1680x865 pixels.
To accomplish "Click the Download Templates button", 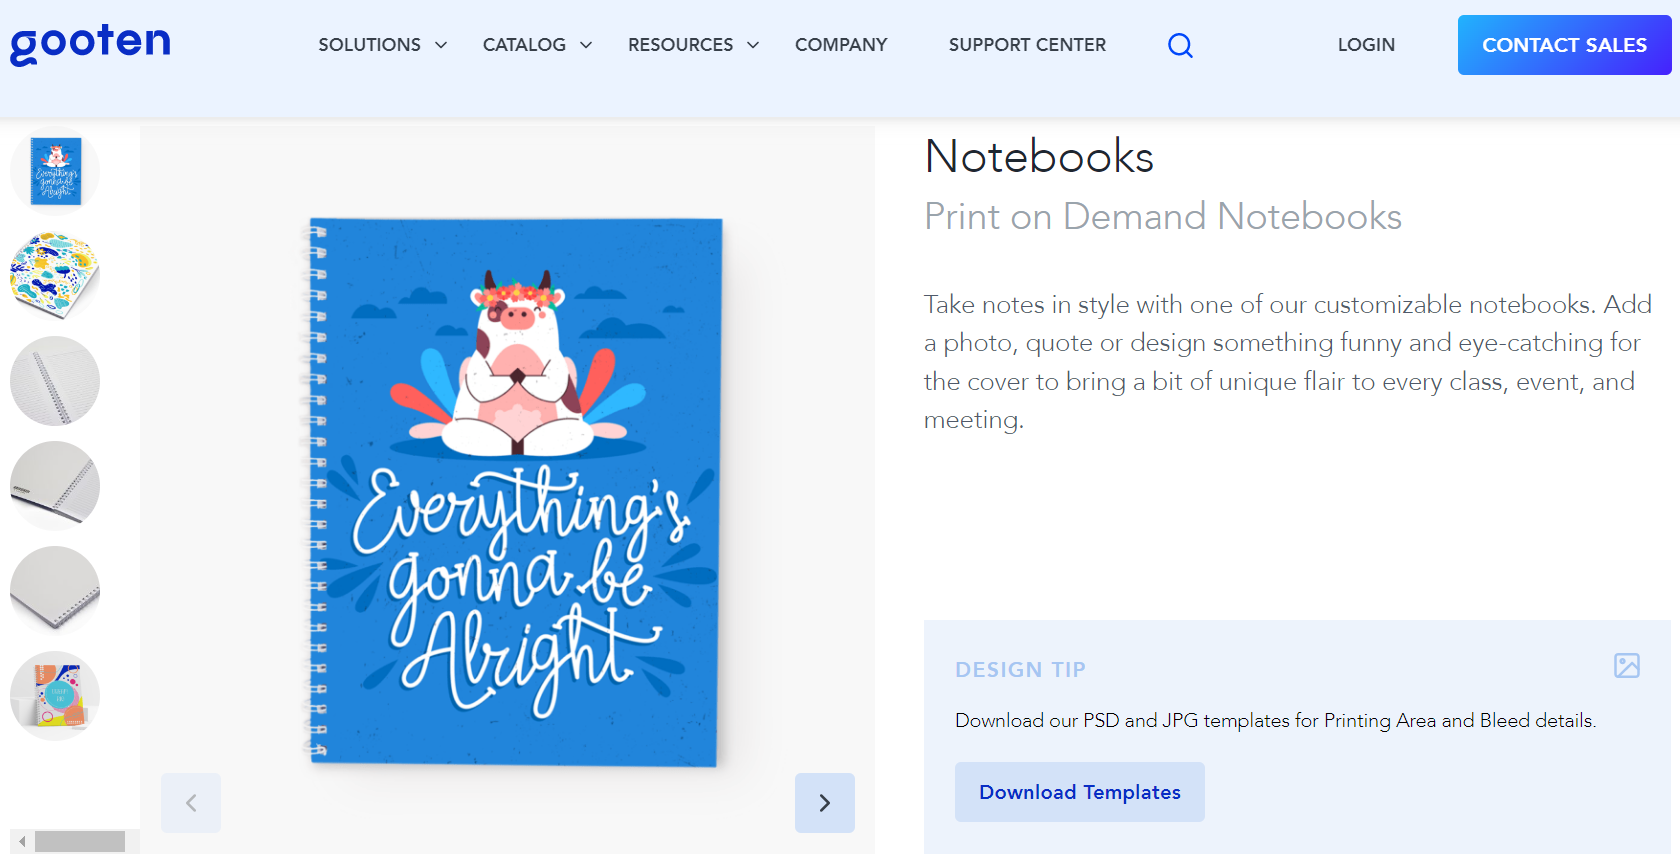I will (x=1079, y=792).
